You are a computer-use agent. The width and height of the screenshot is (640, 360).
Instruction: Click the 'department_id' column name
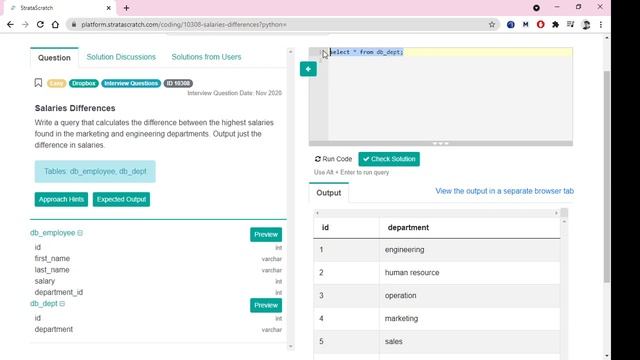point(59,292)
